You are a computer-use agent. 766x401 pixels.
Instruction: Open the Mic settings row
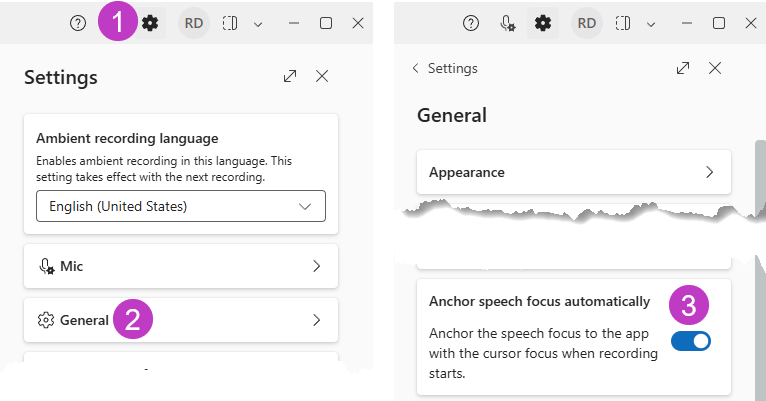point(181,266)
